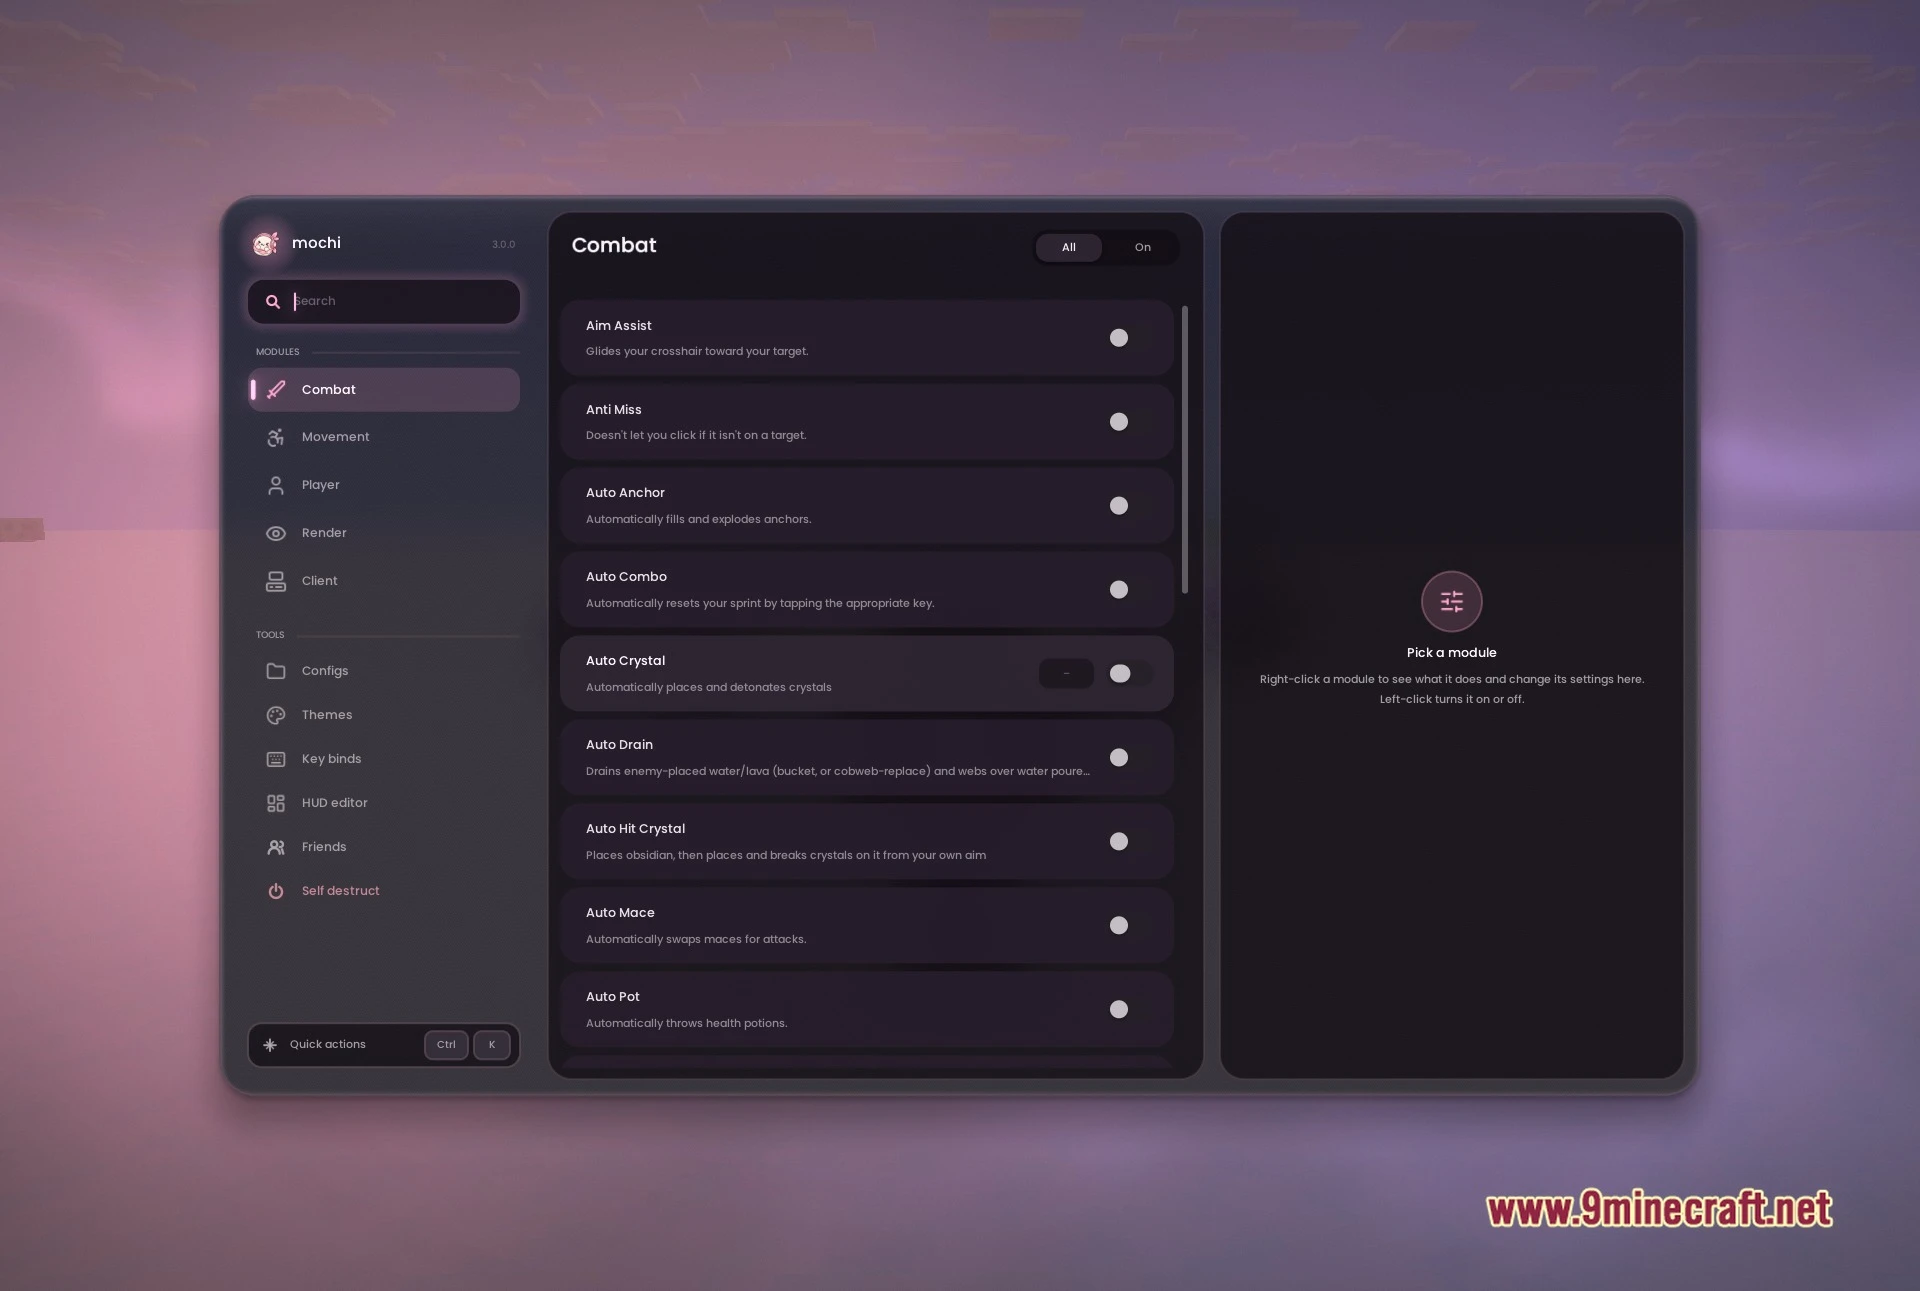The width and height of the screenshot is (1920, 1291).
Task: Click the Quick actions sparkle icon
Action: pos(270,1045)
